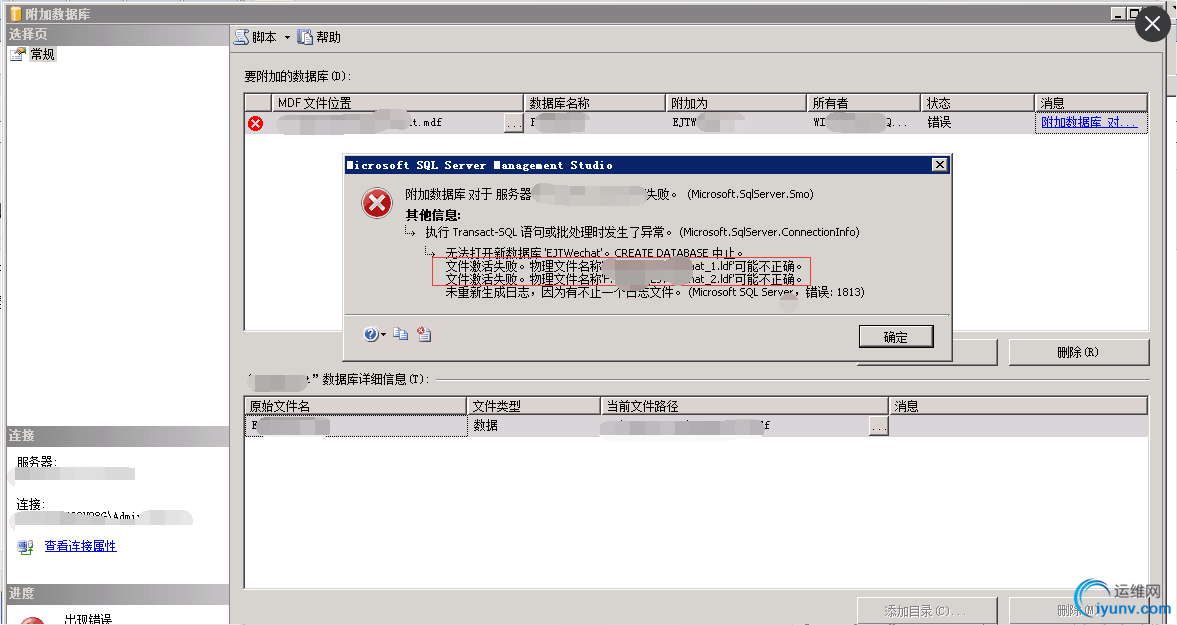
Task: Click the 添加目录(C)... button
Action: (927, 611)
